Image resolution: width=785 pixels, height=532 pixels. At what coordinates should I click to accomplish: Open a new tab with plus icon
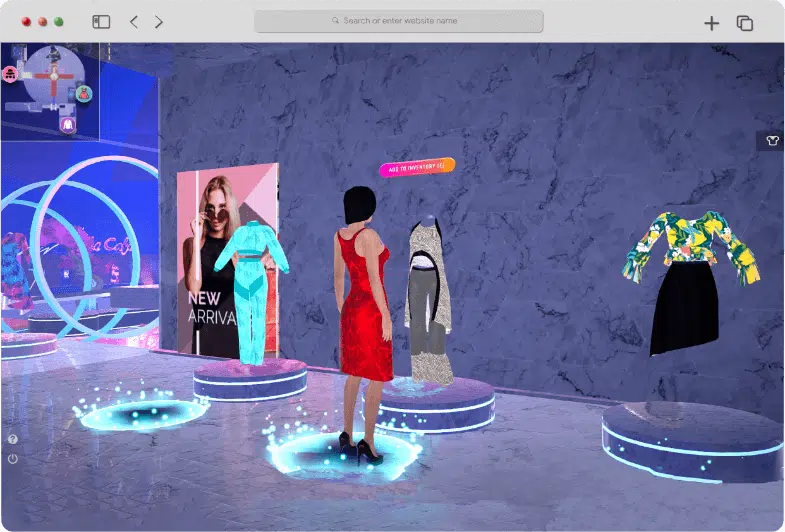(x=711, y=23)
